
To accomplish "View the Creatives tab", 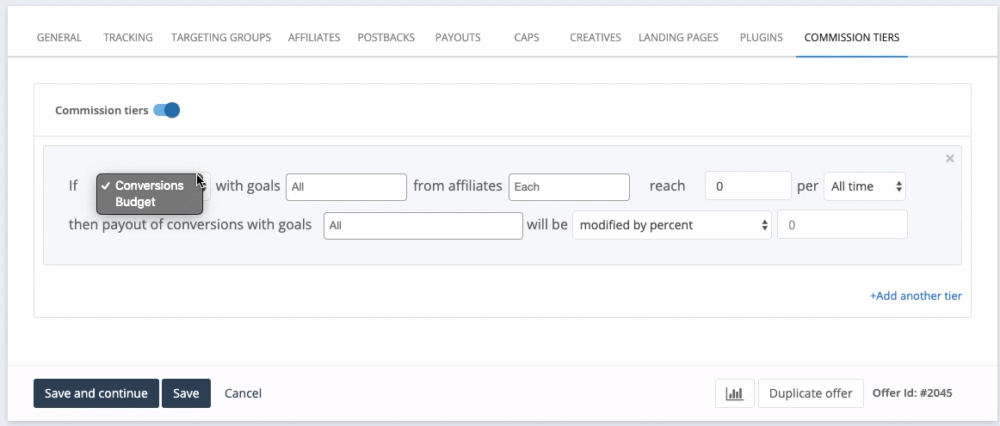I will (x=596, y=38).
